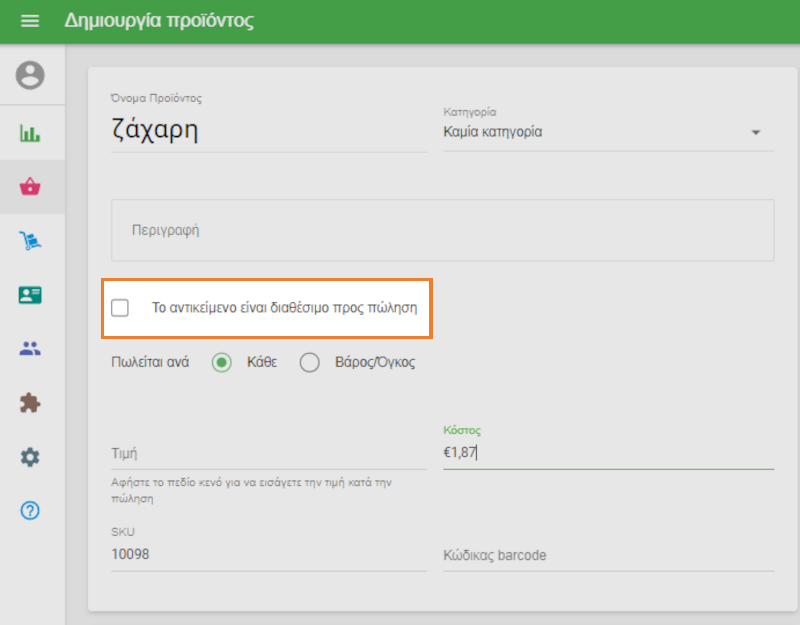The height and width of the screenshot is (625, 800).
Task: Select the items basket icon
Action: 31,187
